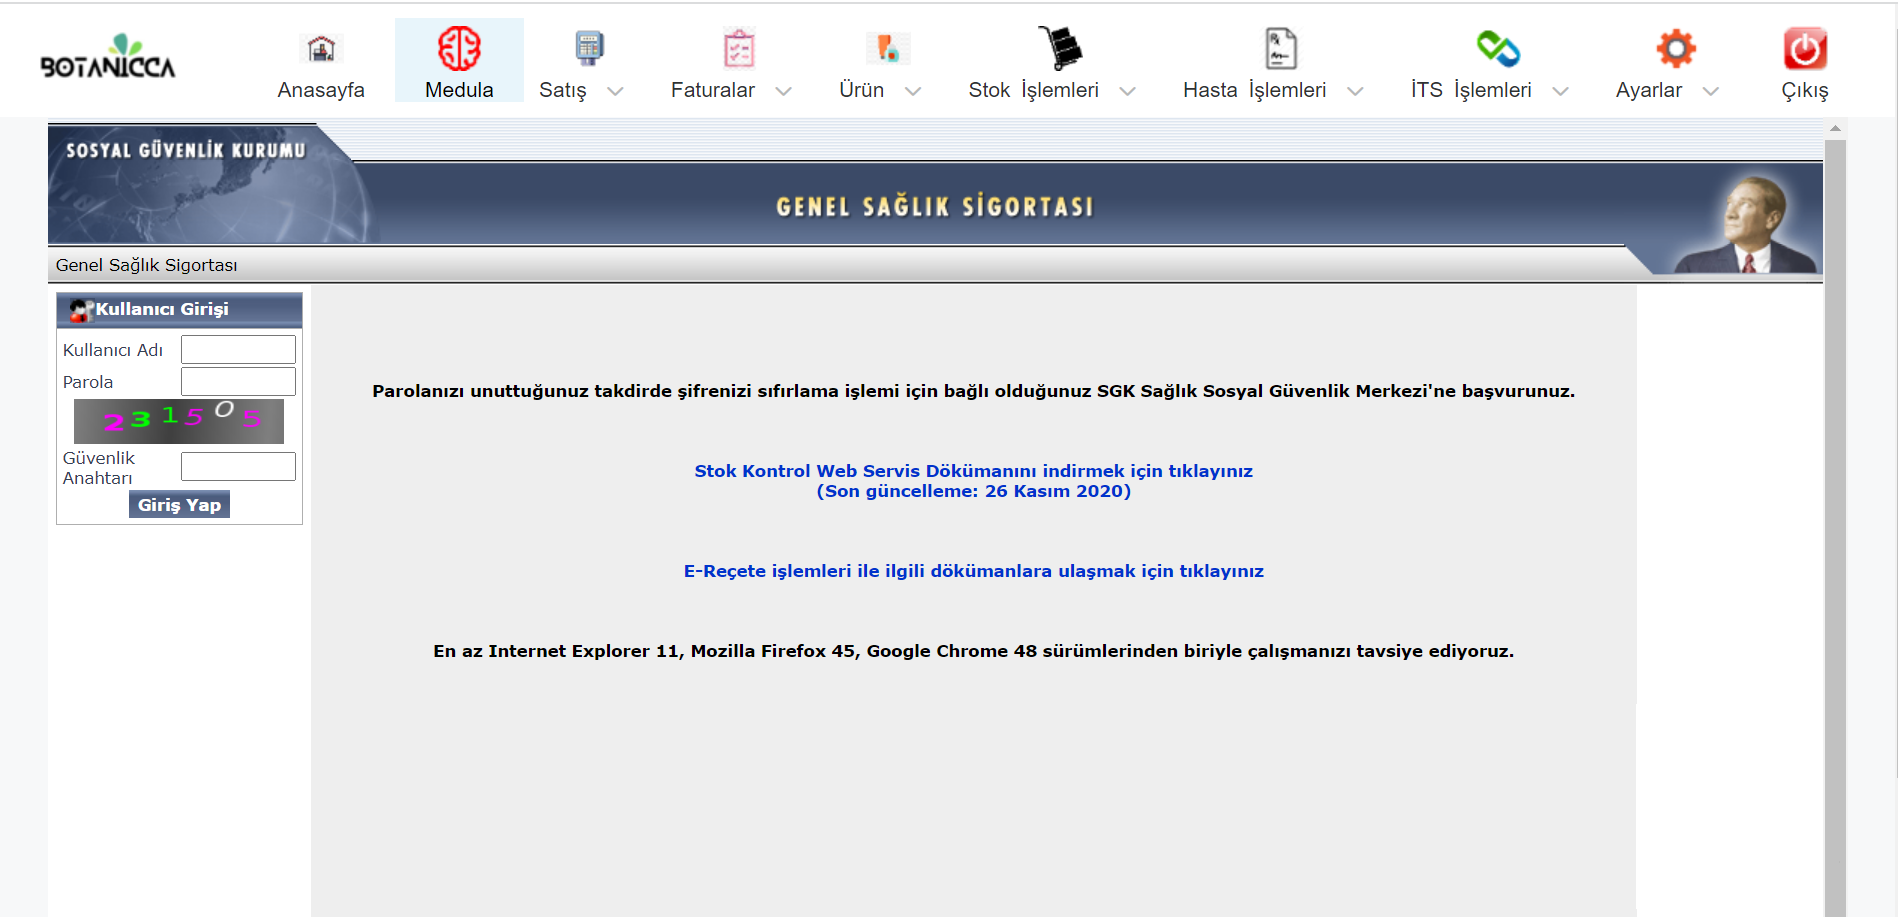Screen dimensions: 1898x917
Task: Click the Stok İşlemleri hand truck icon
Action: tap(1060, 48)
